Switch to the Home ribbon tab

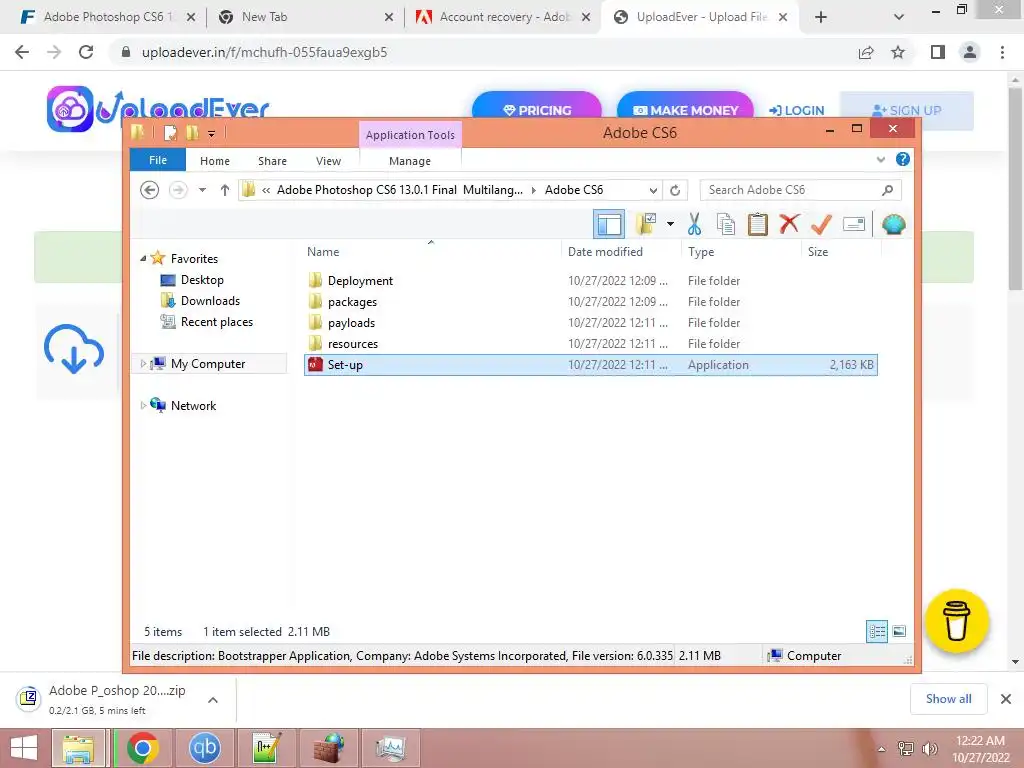(215, 161)
